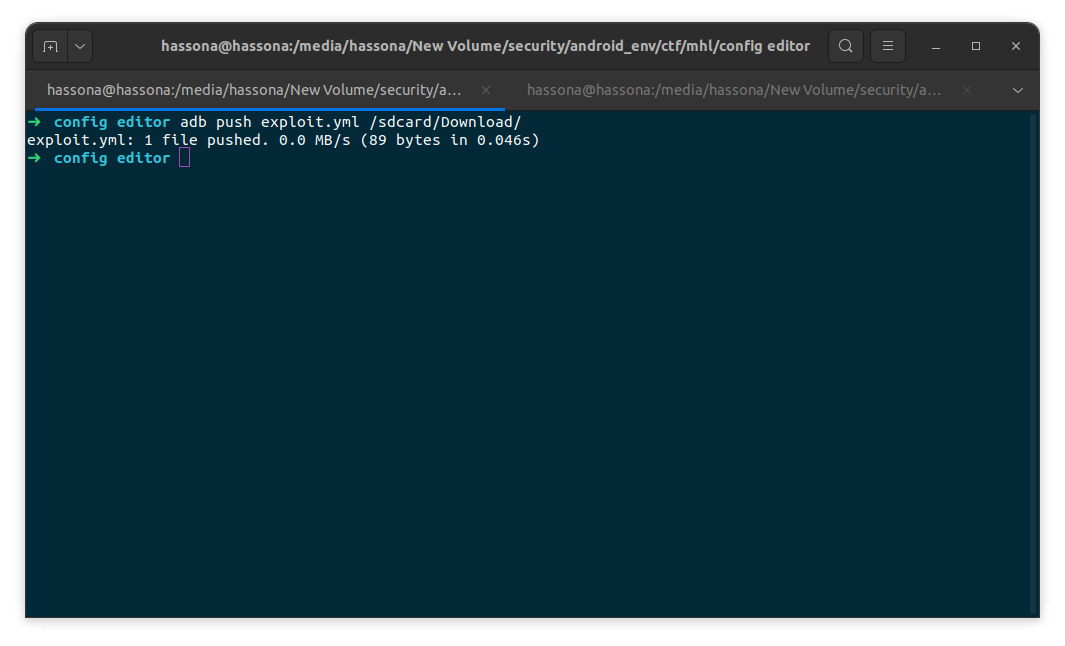
Task: Click the green arrow on the first prompt
Action: (34, 122)
